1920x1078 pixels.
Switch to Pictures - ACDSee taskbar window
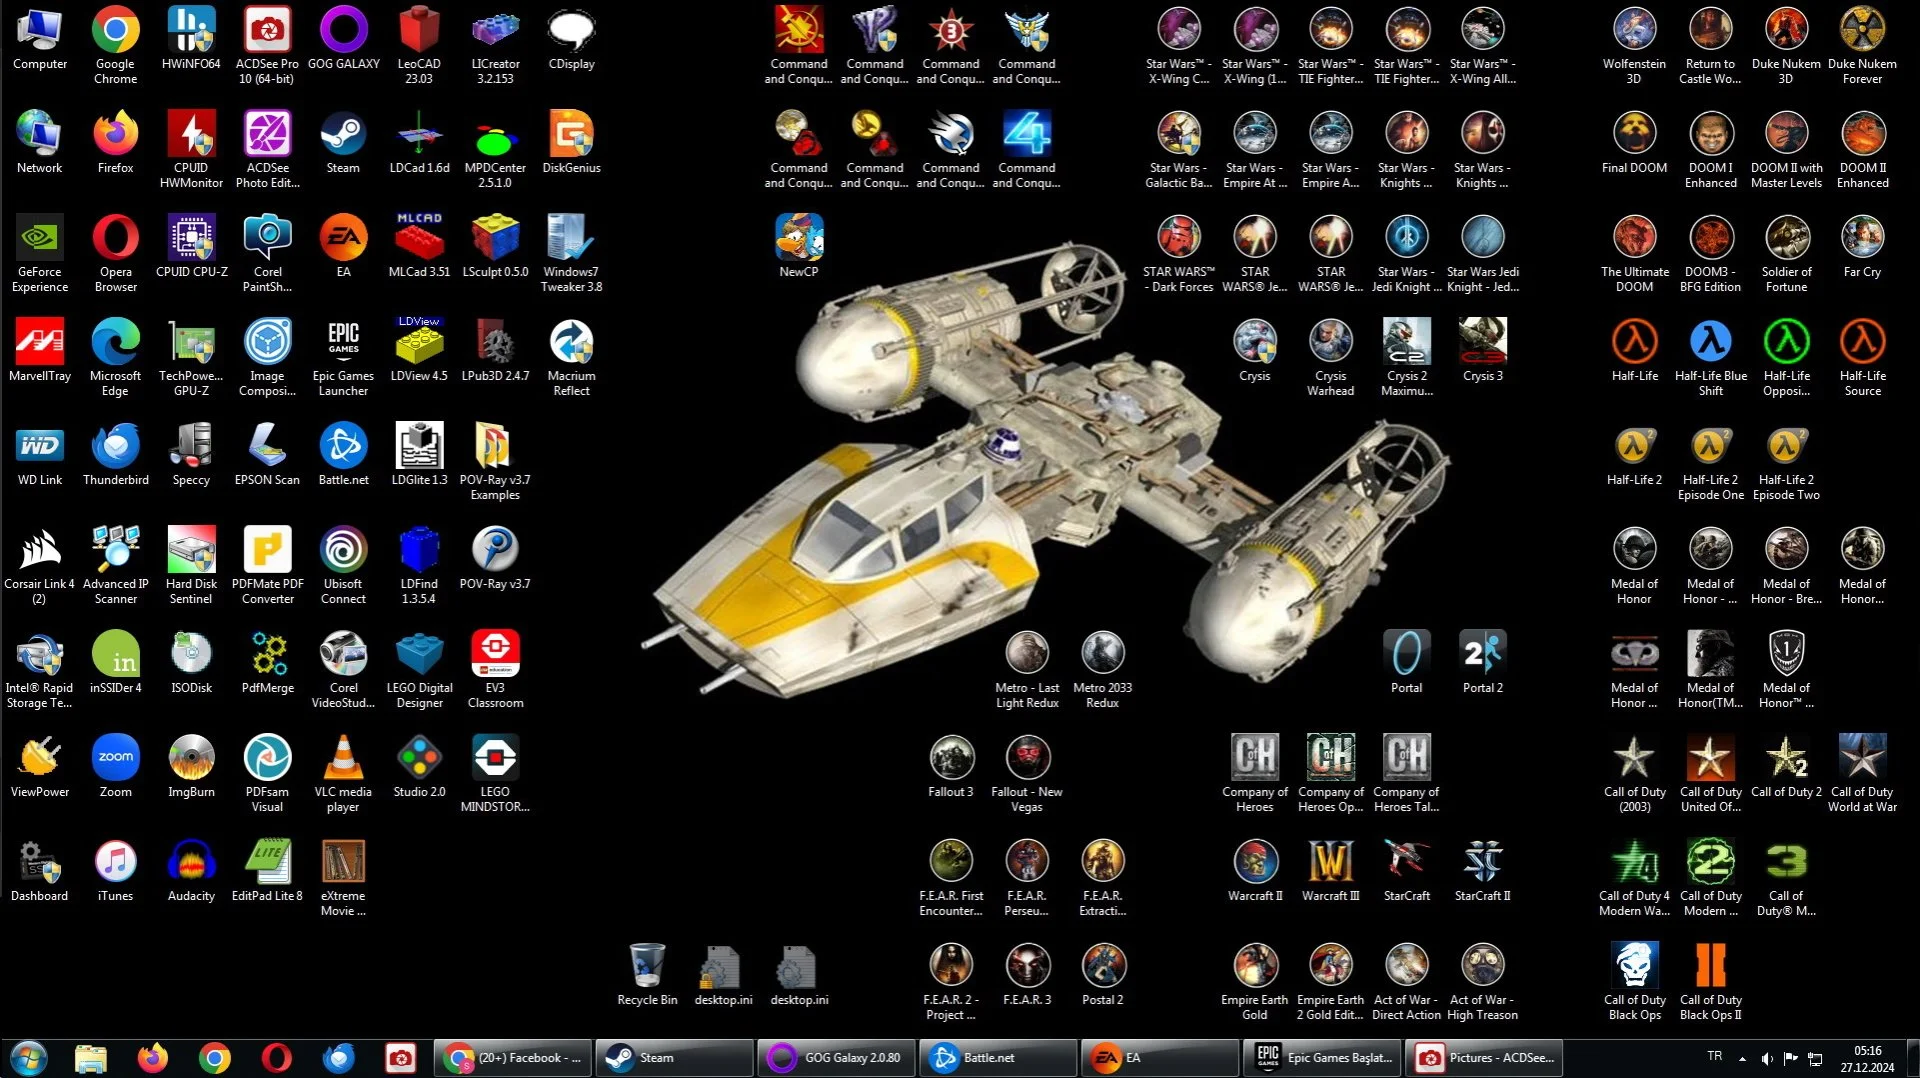(x=1484, y=1058)
